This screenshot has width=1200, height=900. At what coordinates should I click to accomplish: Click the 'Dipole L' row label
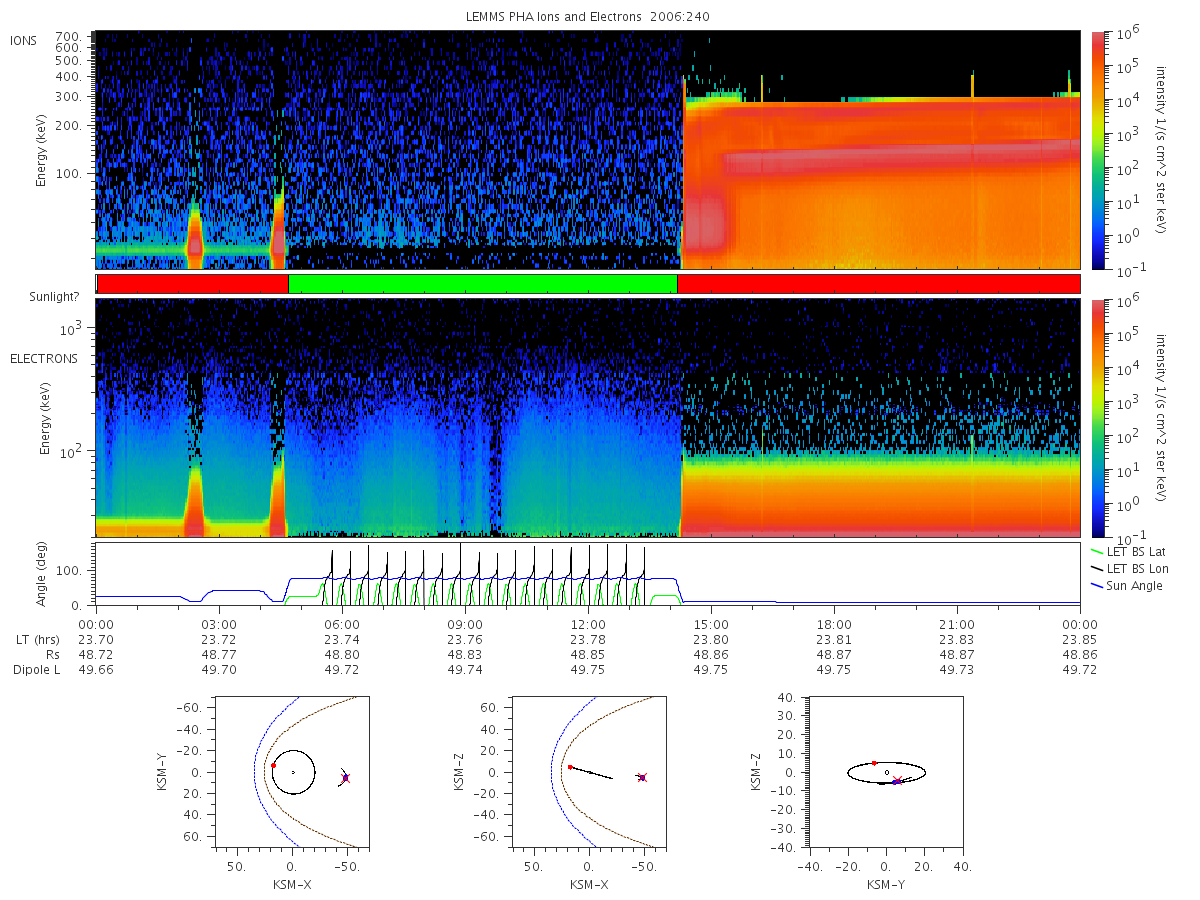coord(36,669)
